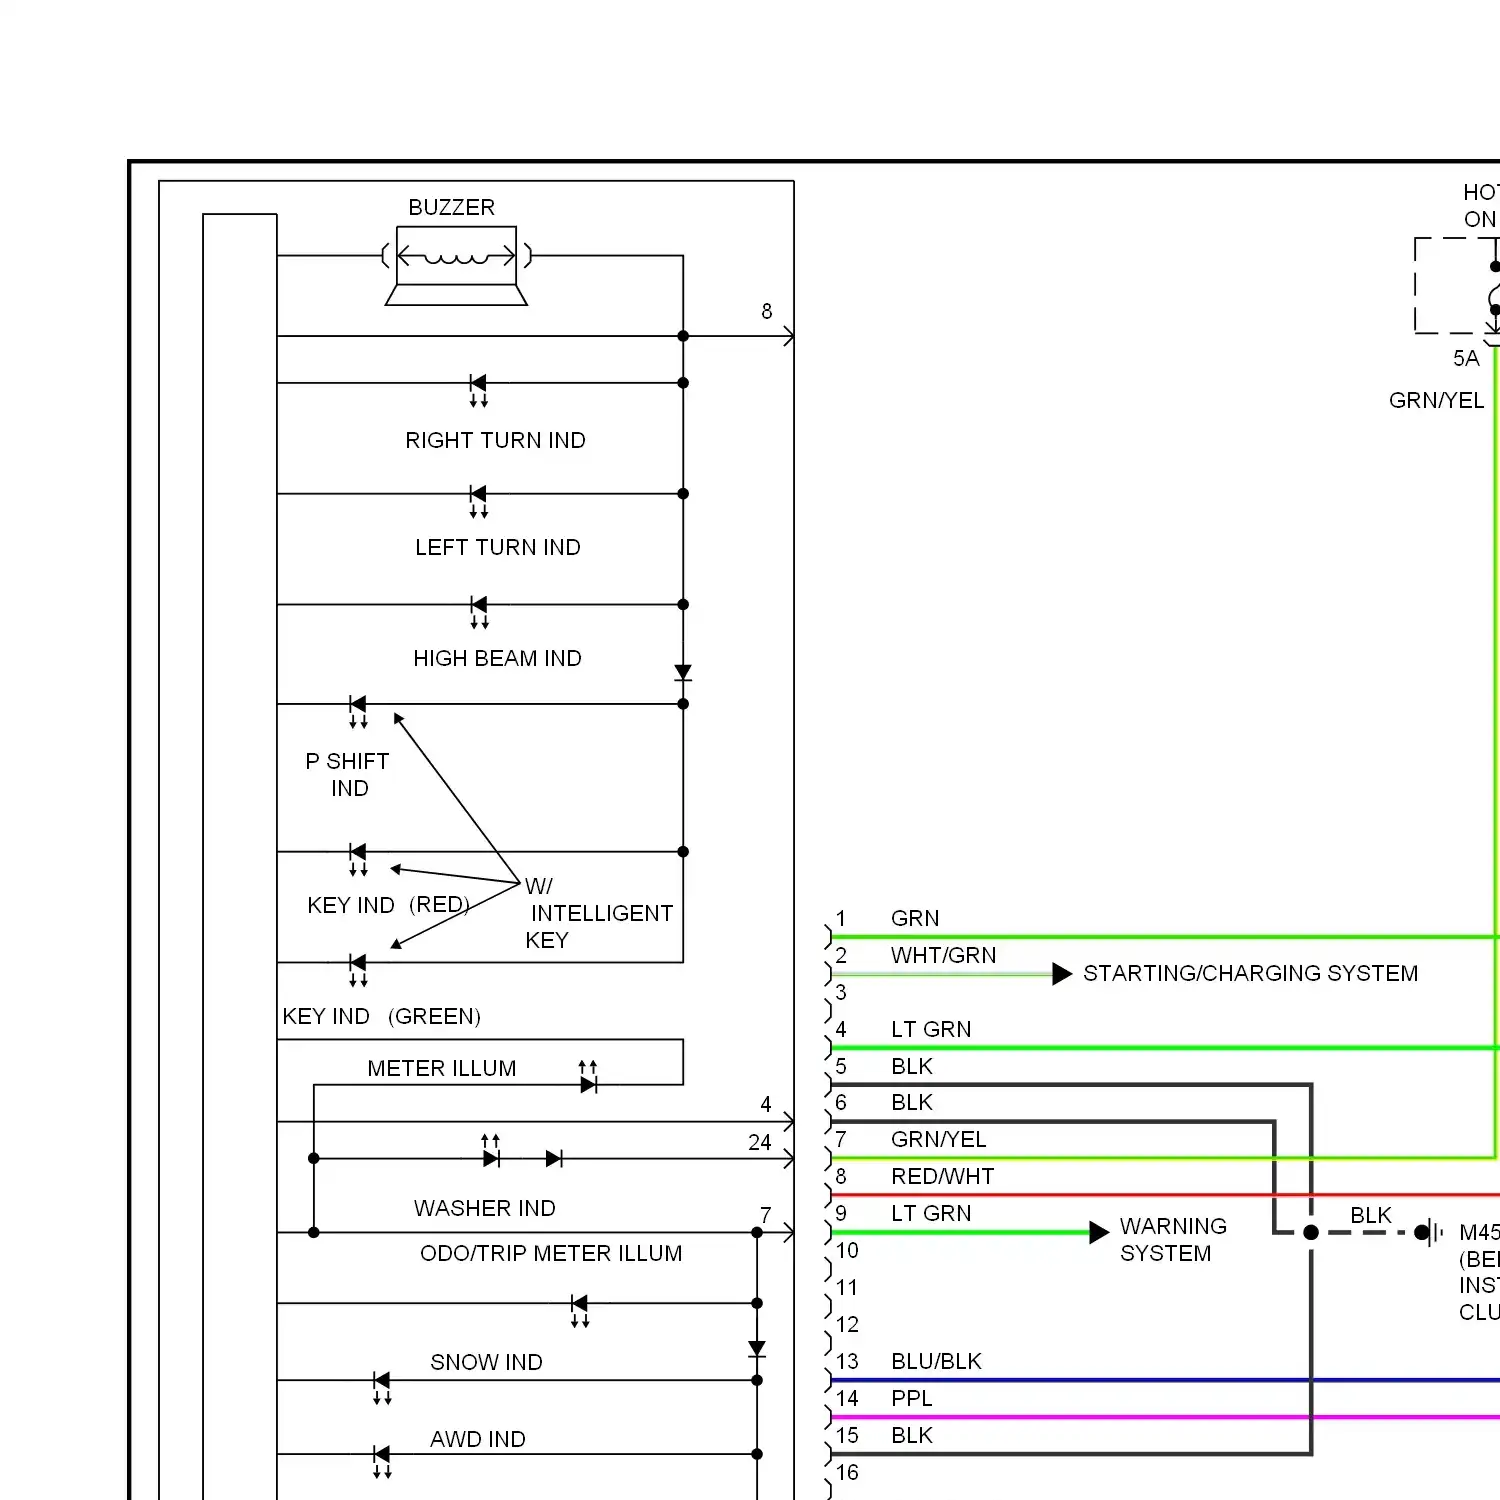Screen dimensions: 1500x1500
Task: Click internal terminal number 24
Action: coord(760,1142)
